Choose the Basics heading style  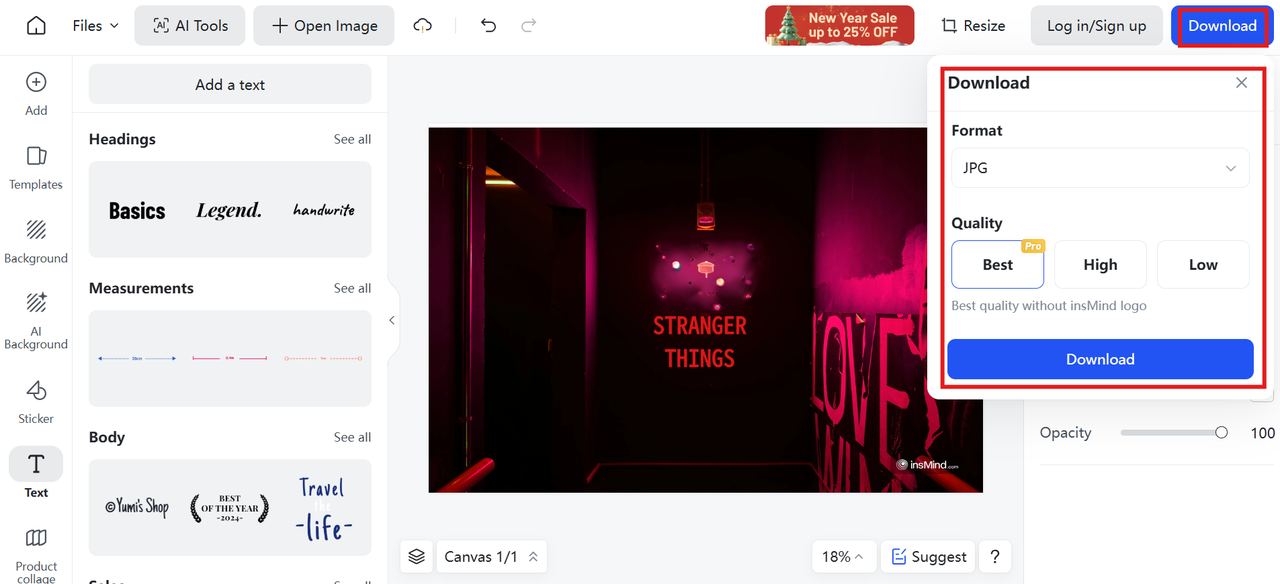pyautogui.click(x=137, y=211)
